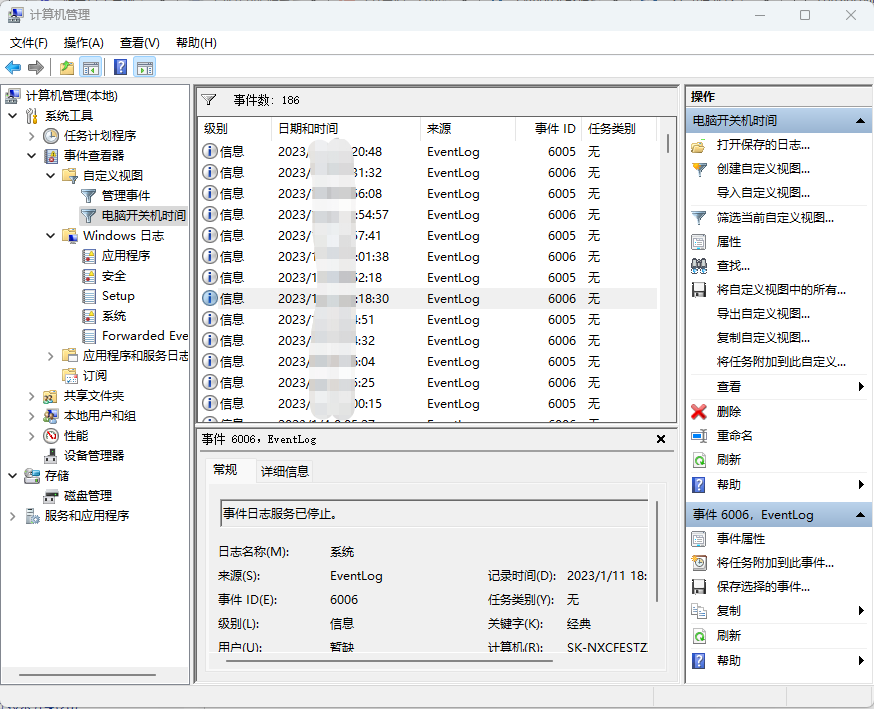Open the 文件(F) menu
The image size is (874, 709).
29,43
